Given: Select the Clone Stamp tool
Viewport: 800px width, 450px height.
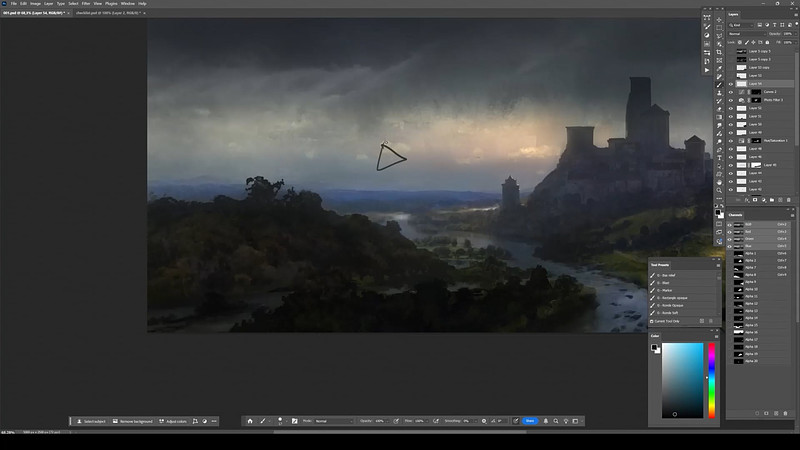Looking at the screenshot, I should click(x=719, y=92).
